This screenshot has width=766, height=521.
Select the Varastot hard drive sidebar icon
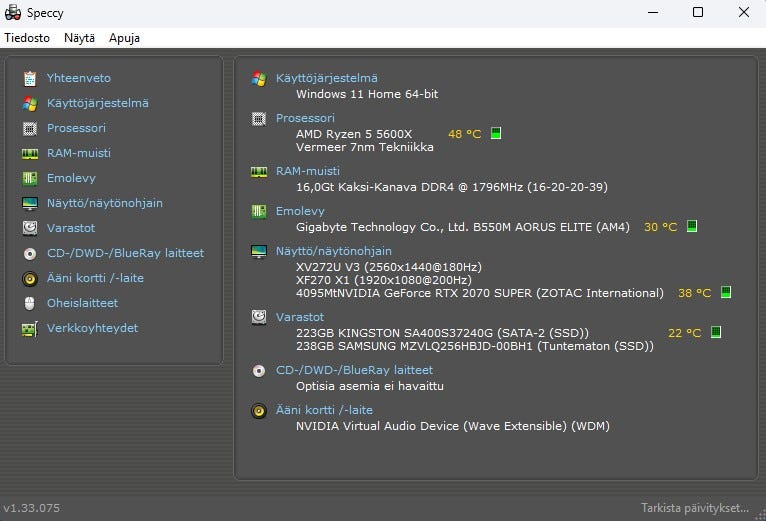[x=30, y=228]
